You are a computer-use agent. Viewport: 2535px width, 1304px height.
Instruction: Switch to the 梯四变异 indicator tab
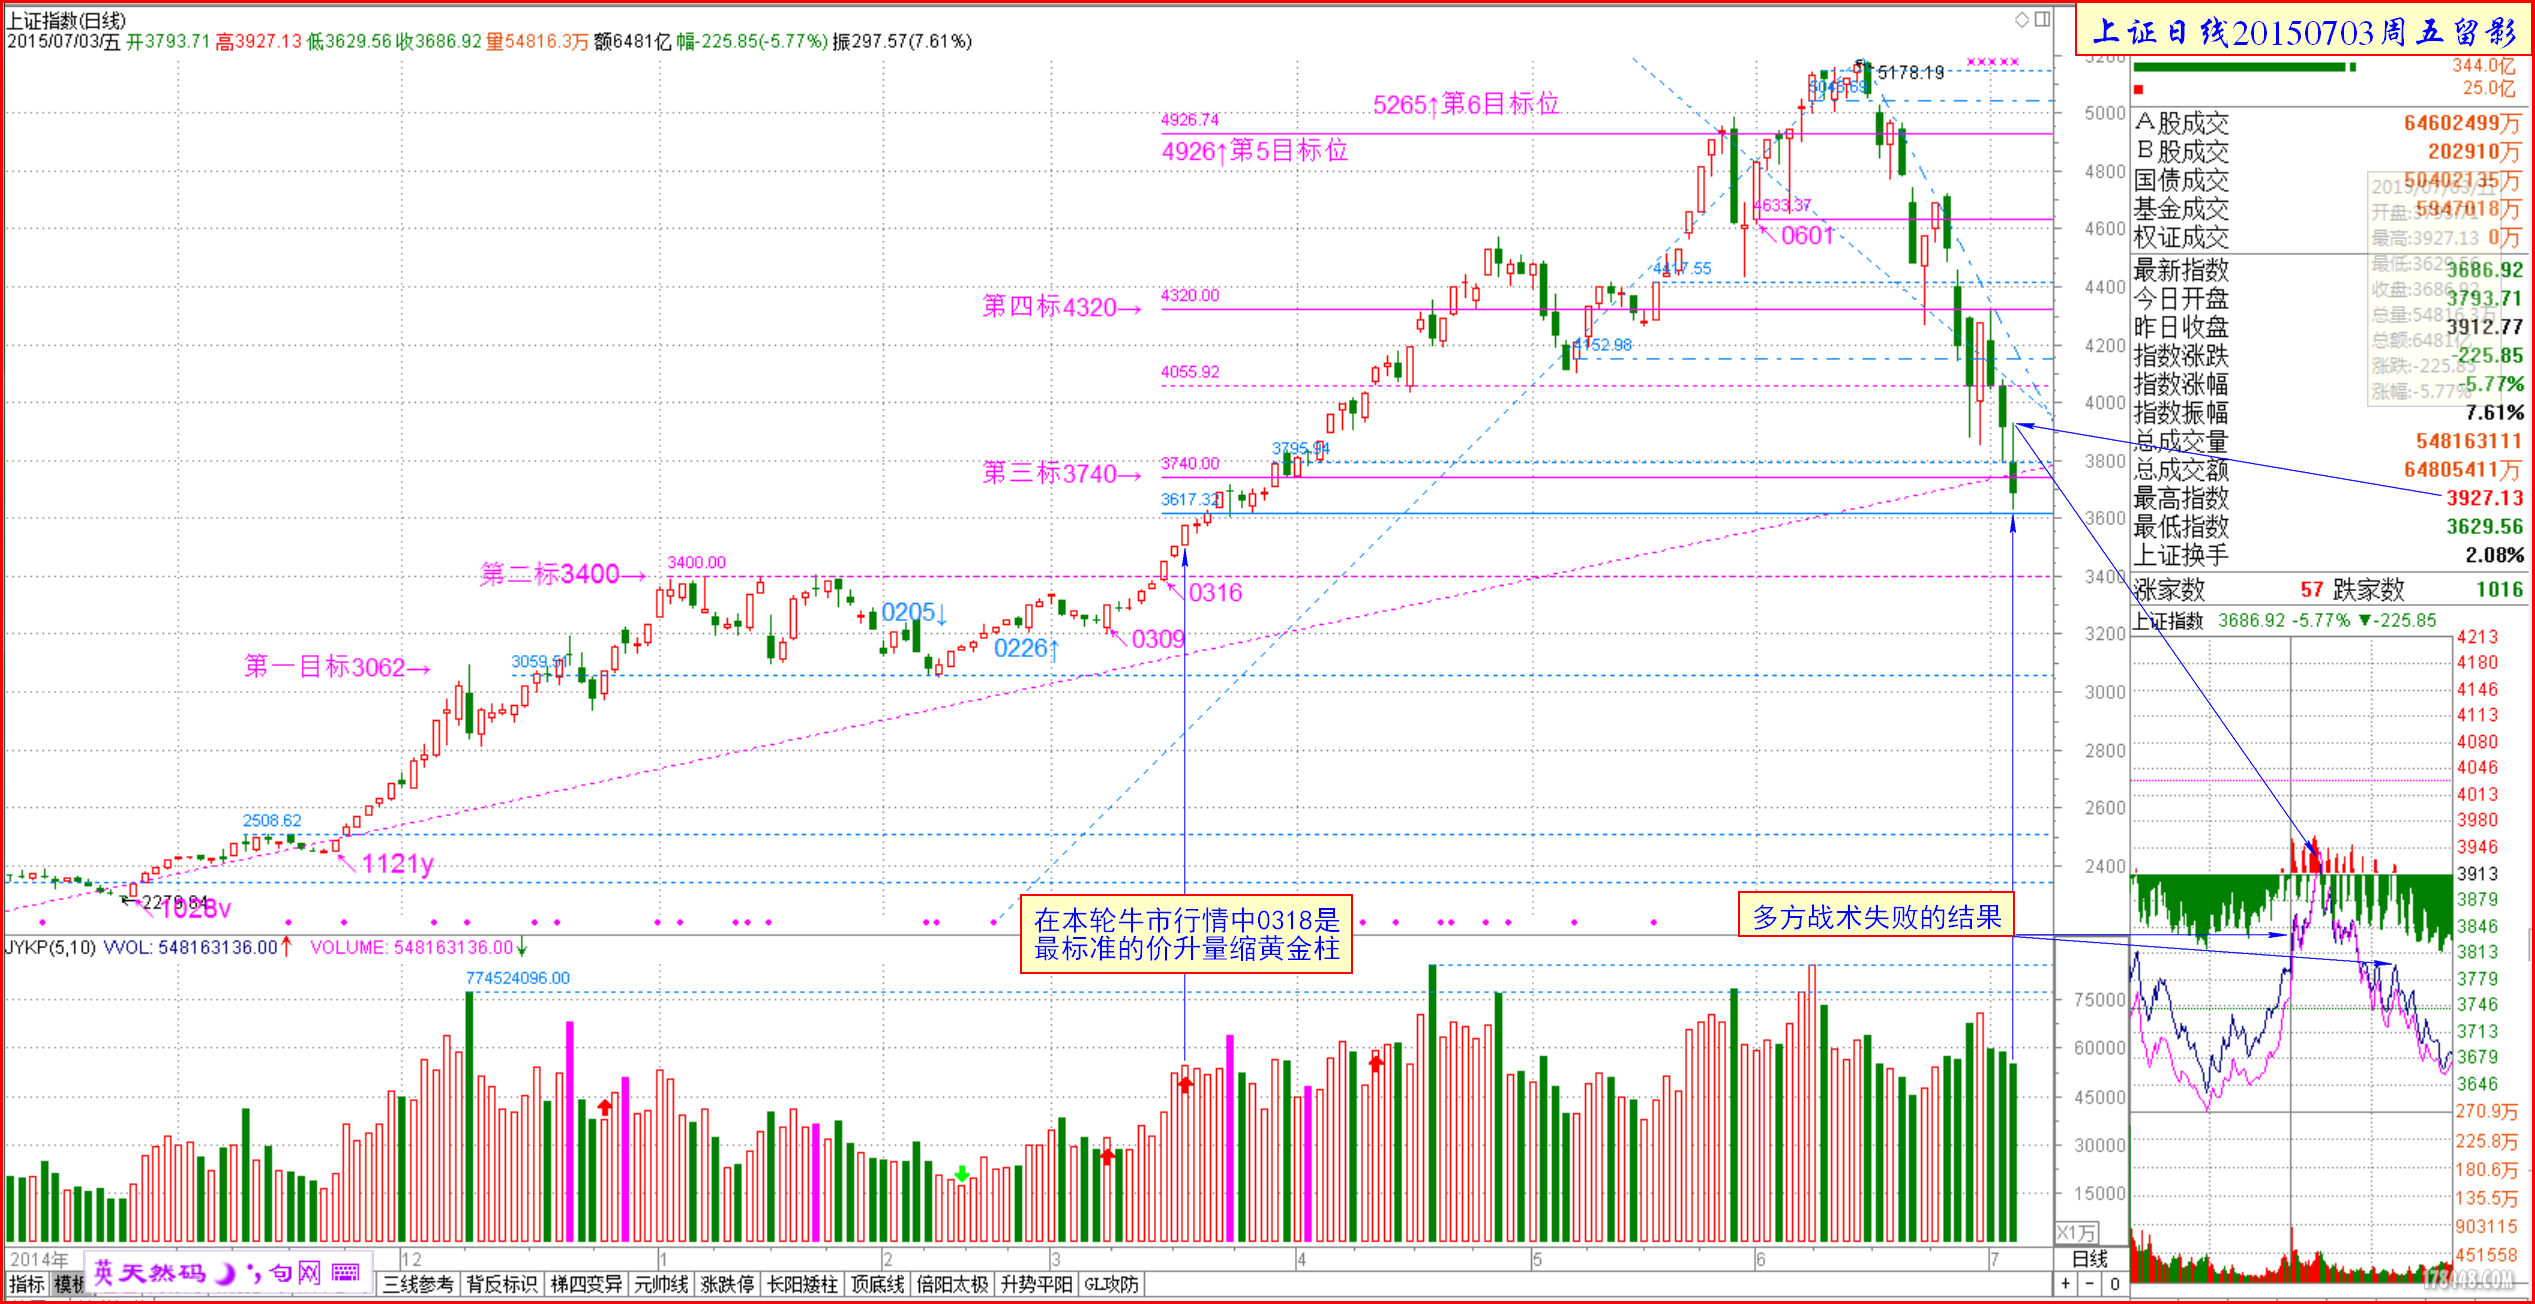tap(586, 1284)
